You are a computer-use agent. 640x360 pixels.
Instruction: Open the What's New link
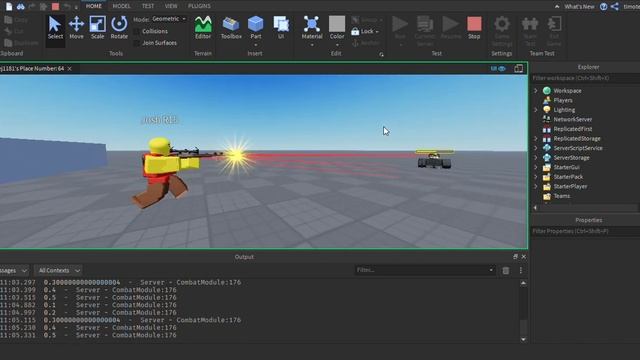(579, 7)
